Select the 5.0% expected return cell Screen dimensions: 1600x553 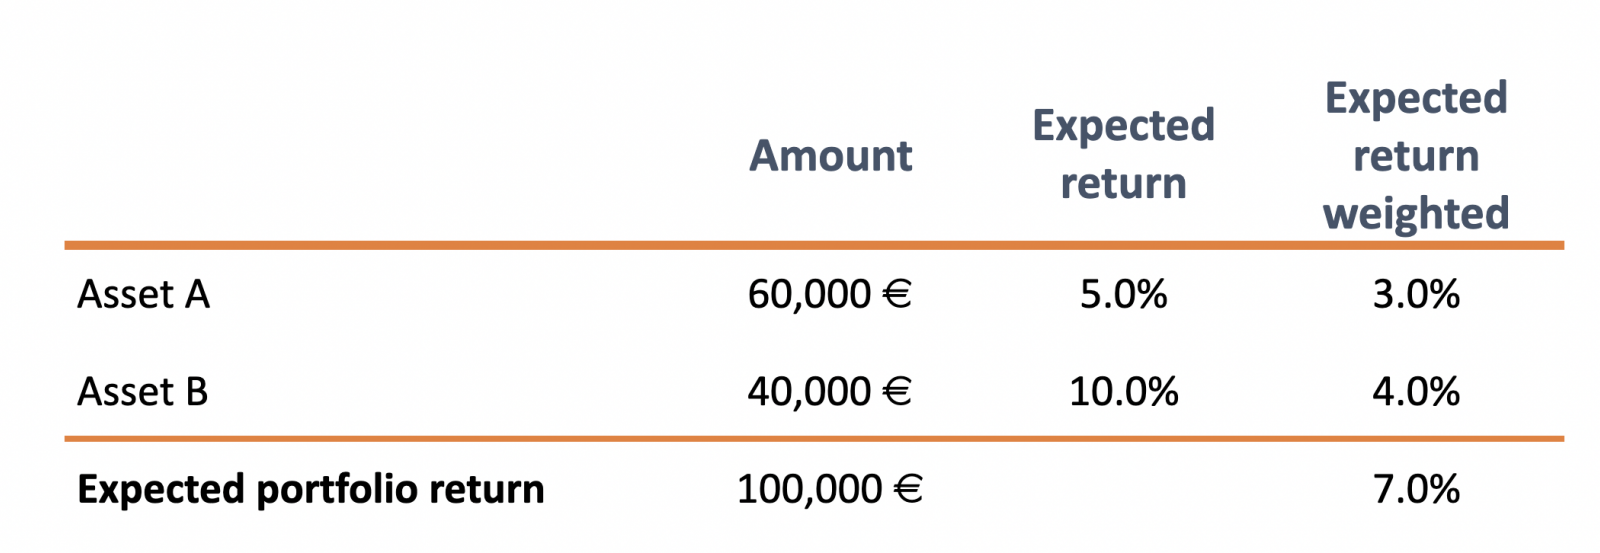point(1123,294)
